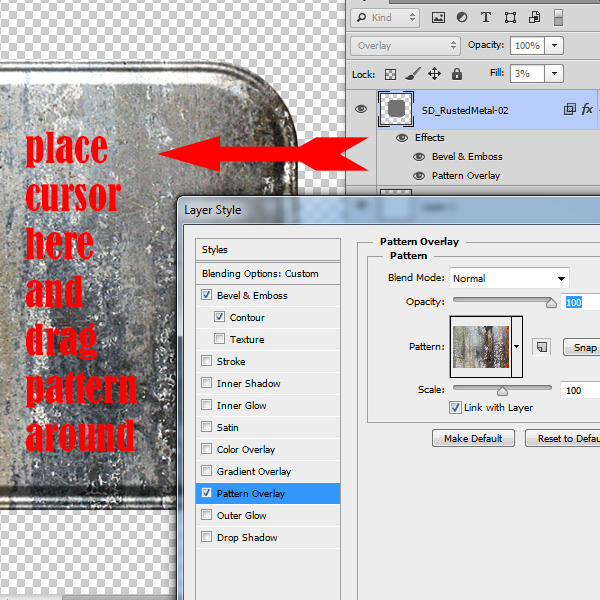Image resolution: width=600 pixels, height=600 pixels.
Task: Open the Kind filter dropdown
Action: pyautogui.click(x=385, y=18)
